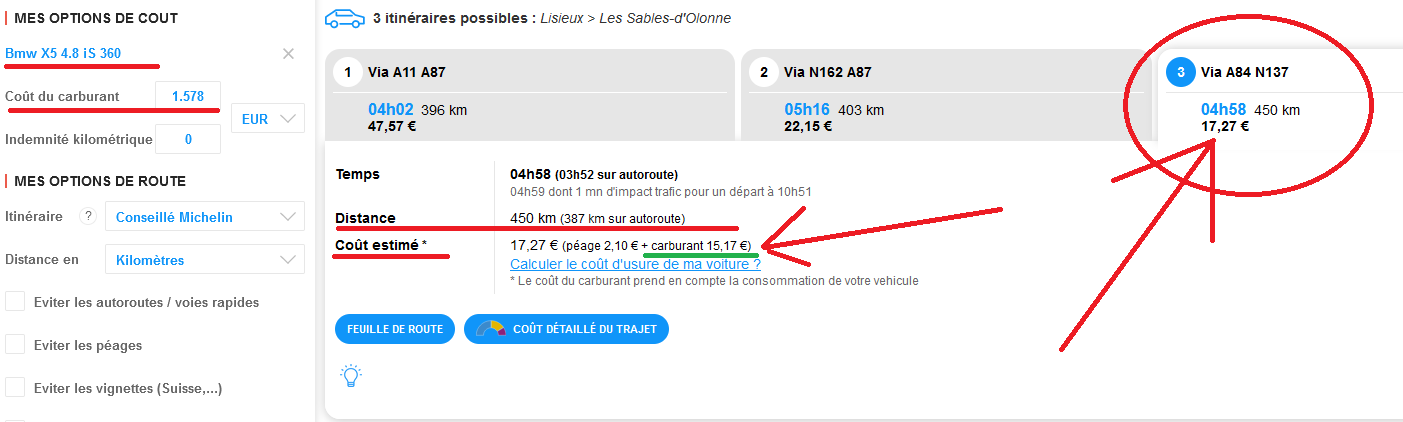Open the EUR currency dropdown

pyautogui.click(x=267, y=118)
